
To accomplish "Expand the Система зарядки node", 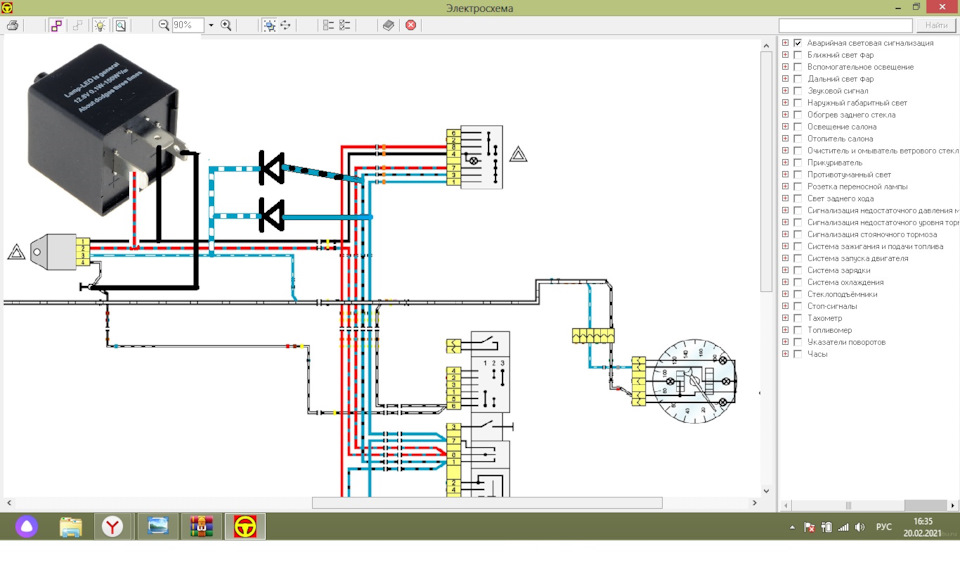I will click(x=786, y=270).
